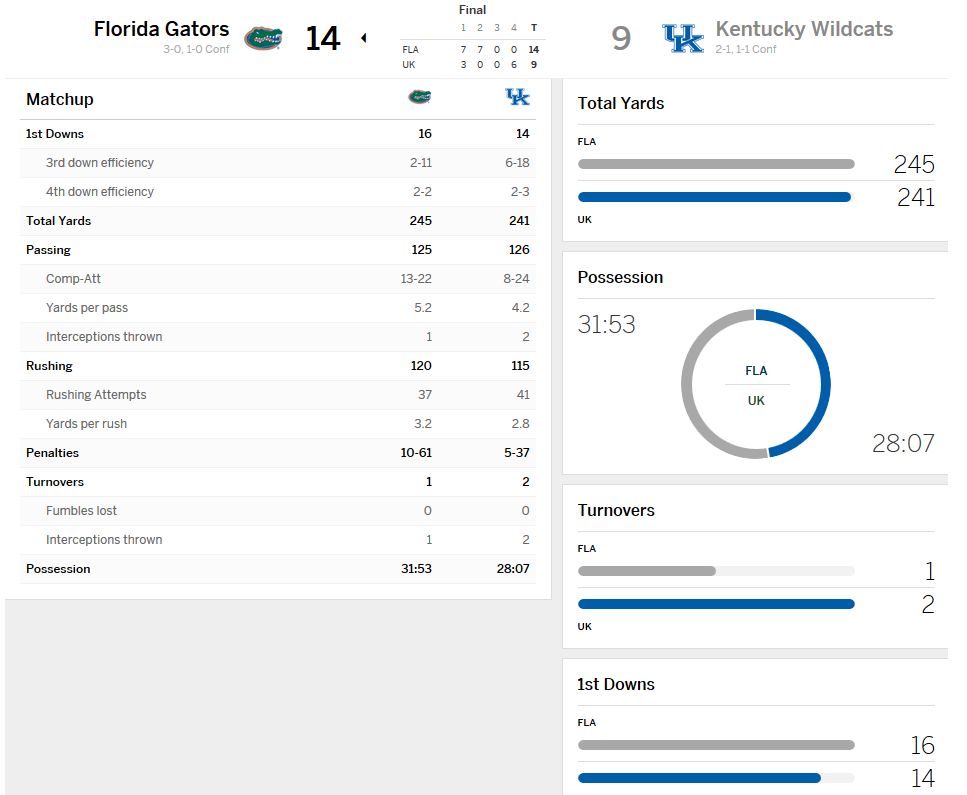967x795 pixels.
Task: Click the blue UK bar in Turnovers card
Action: tap(716, 604)
